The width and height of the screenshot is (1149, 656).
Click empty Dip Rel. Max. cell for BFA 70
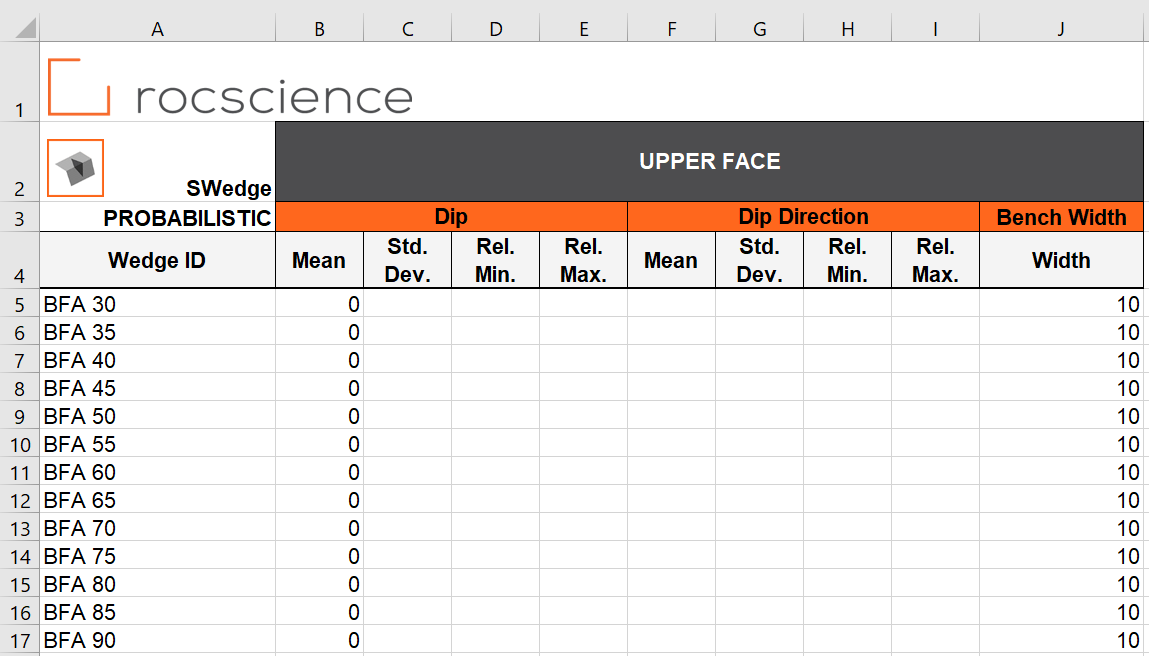pos(583,528)
